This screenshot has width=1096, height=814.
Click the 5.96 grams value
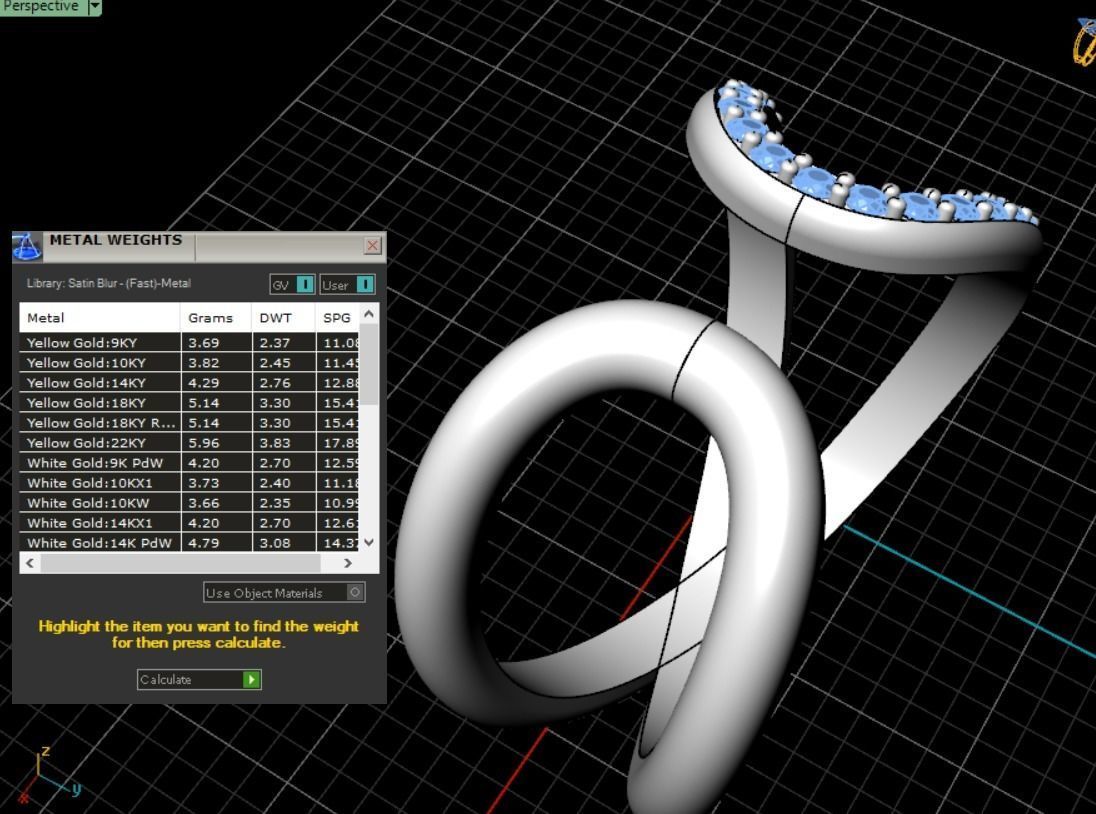tap(203, 443)
